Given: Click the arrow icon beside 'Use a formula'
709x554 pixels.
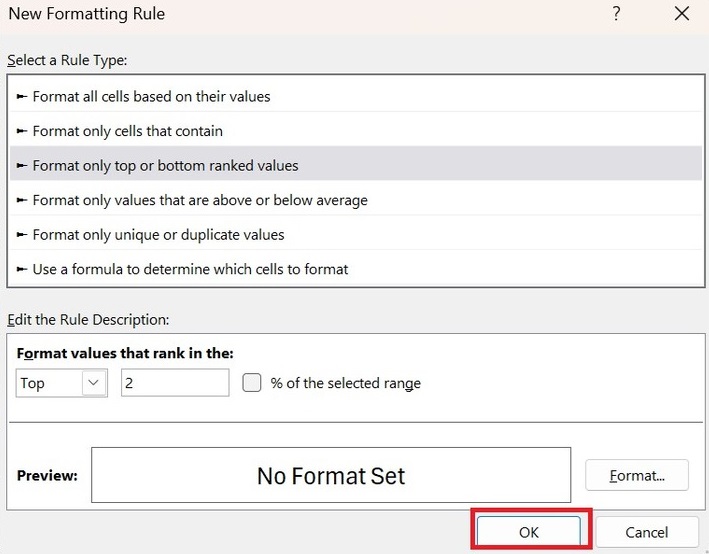Looking at the screenshot, I should click(x=23, y=269).
